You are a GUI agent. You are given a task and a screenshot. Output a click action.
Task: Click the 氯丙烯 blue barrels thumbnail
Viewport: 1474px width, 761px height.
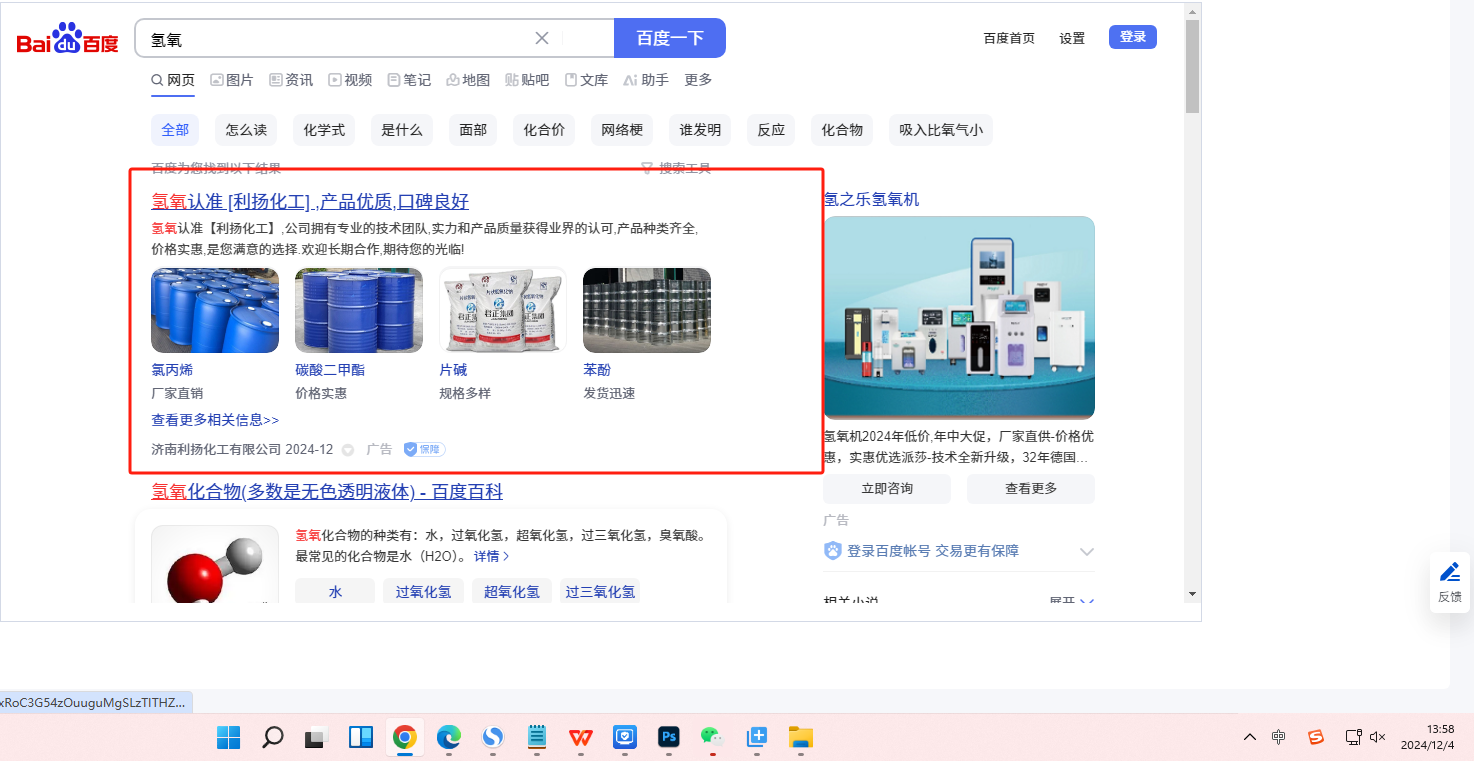coord(215,310)
